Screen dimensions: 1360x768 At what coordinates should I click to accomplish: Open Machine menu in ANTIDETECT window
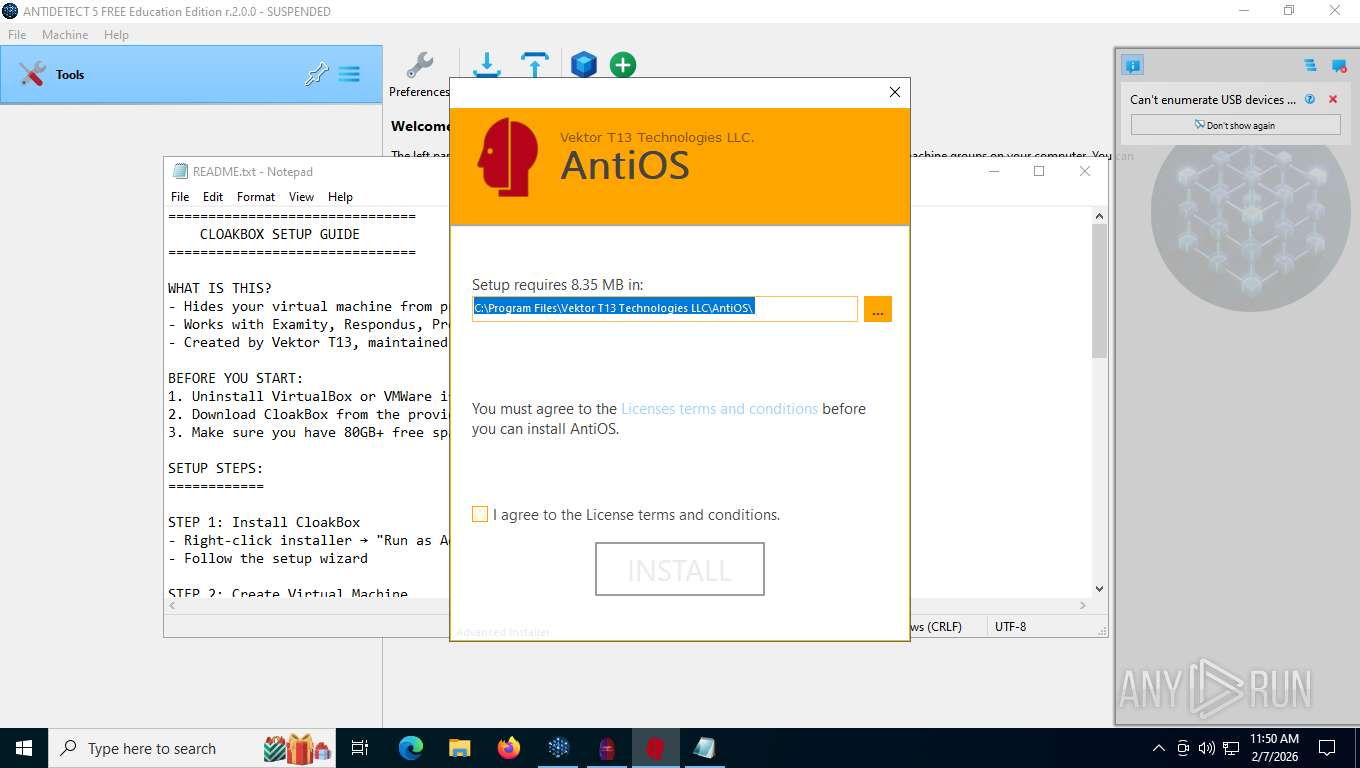tap(65, 34)
